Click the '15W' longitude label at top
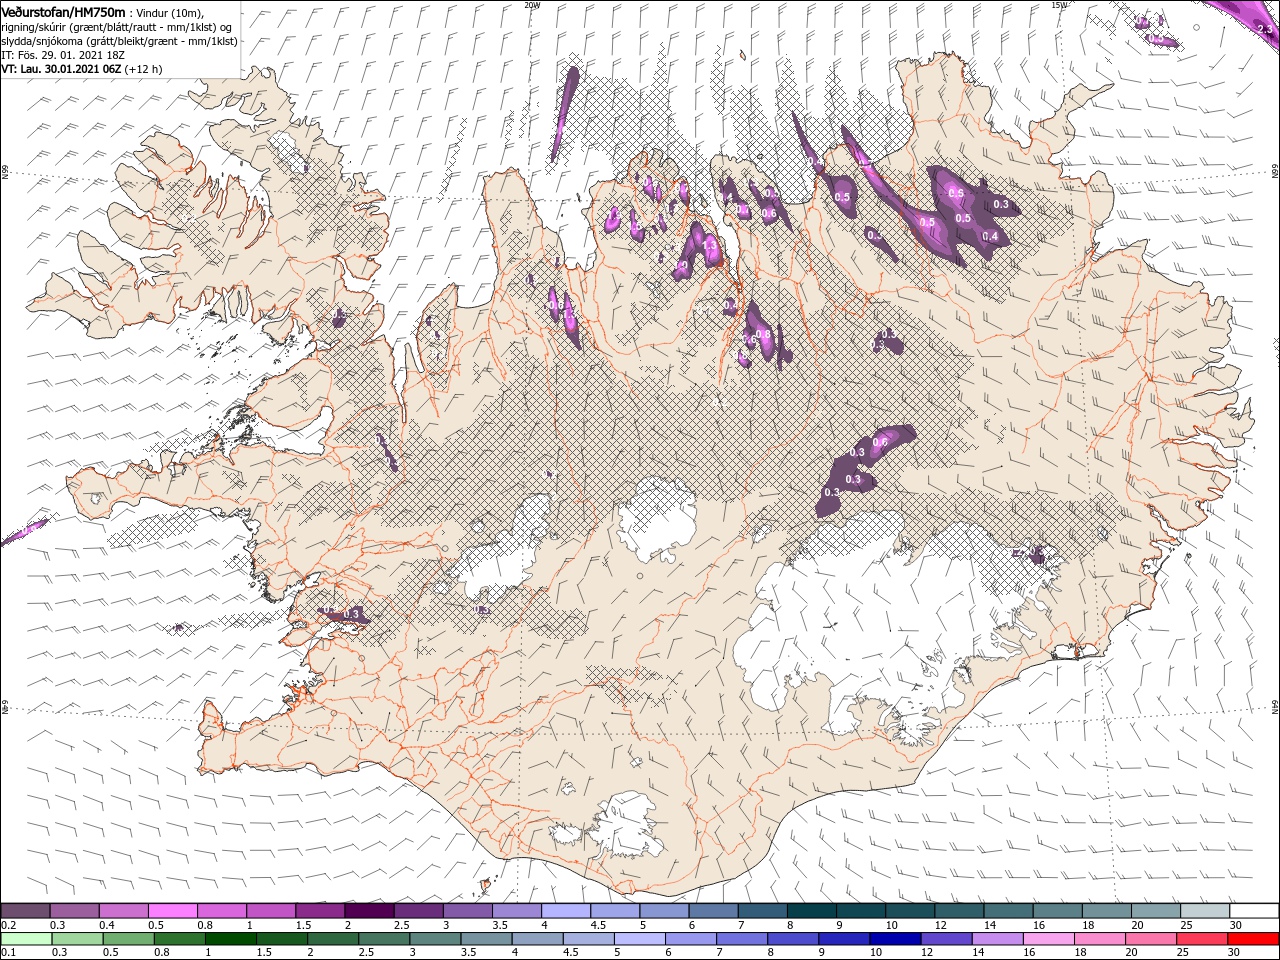The image size is (1280, 960). 1059,4
